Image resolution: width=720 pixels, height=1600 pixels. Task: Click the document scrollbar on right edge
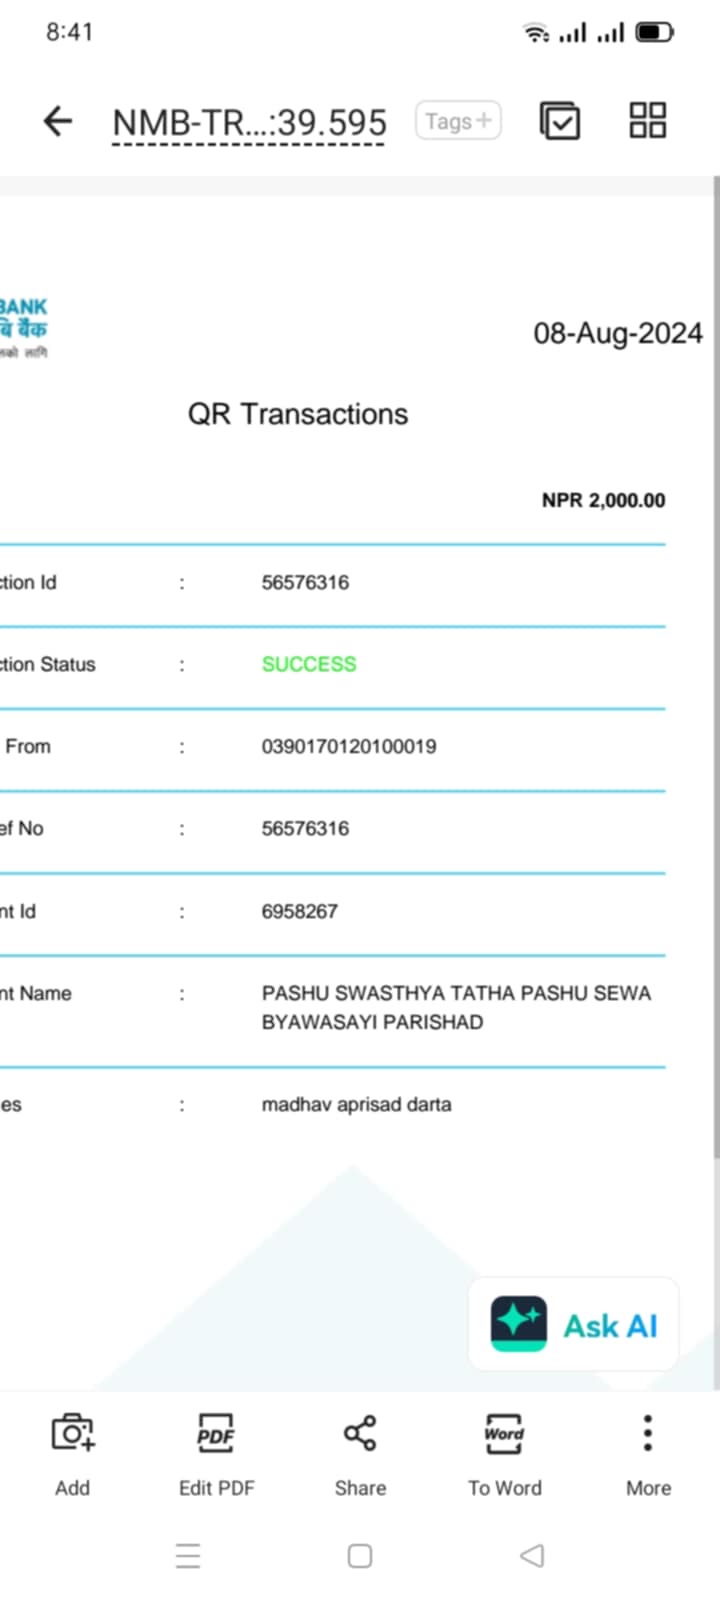pos(716,668)
